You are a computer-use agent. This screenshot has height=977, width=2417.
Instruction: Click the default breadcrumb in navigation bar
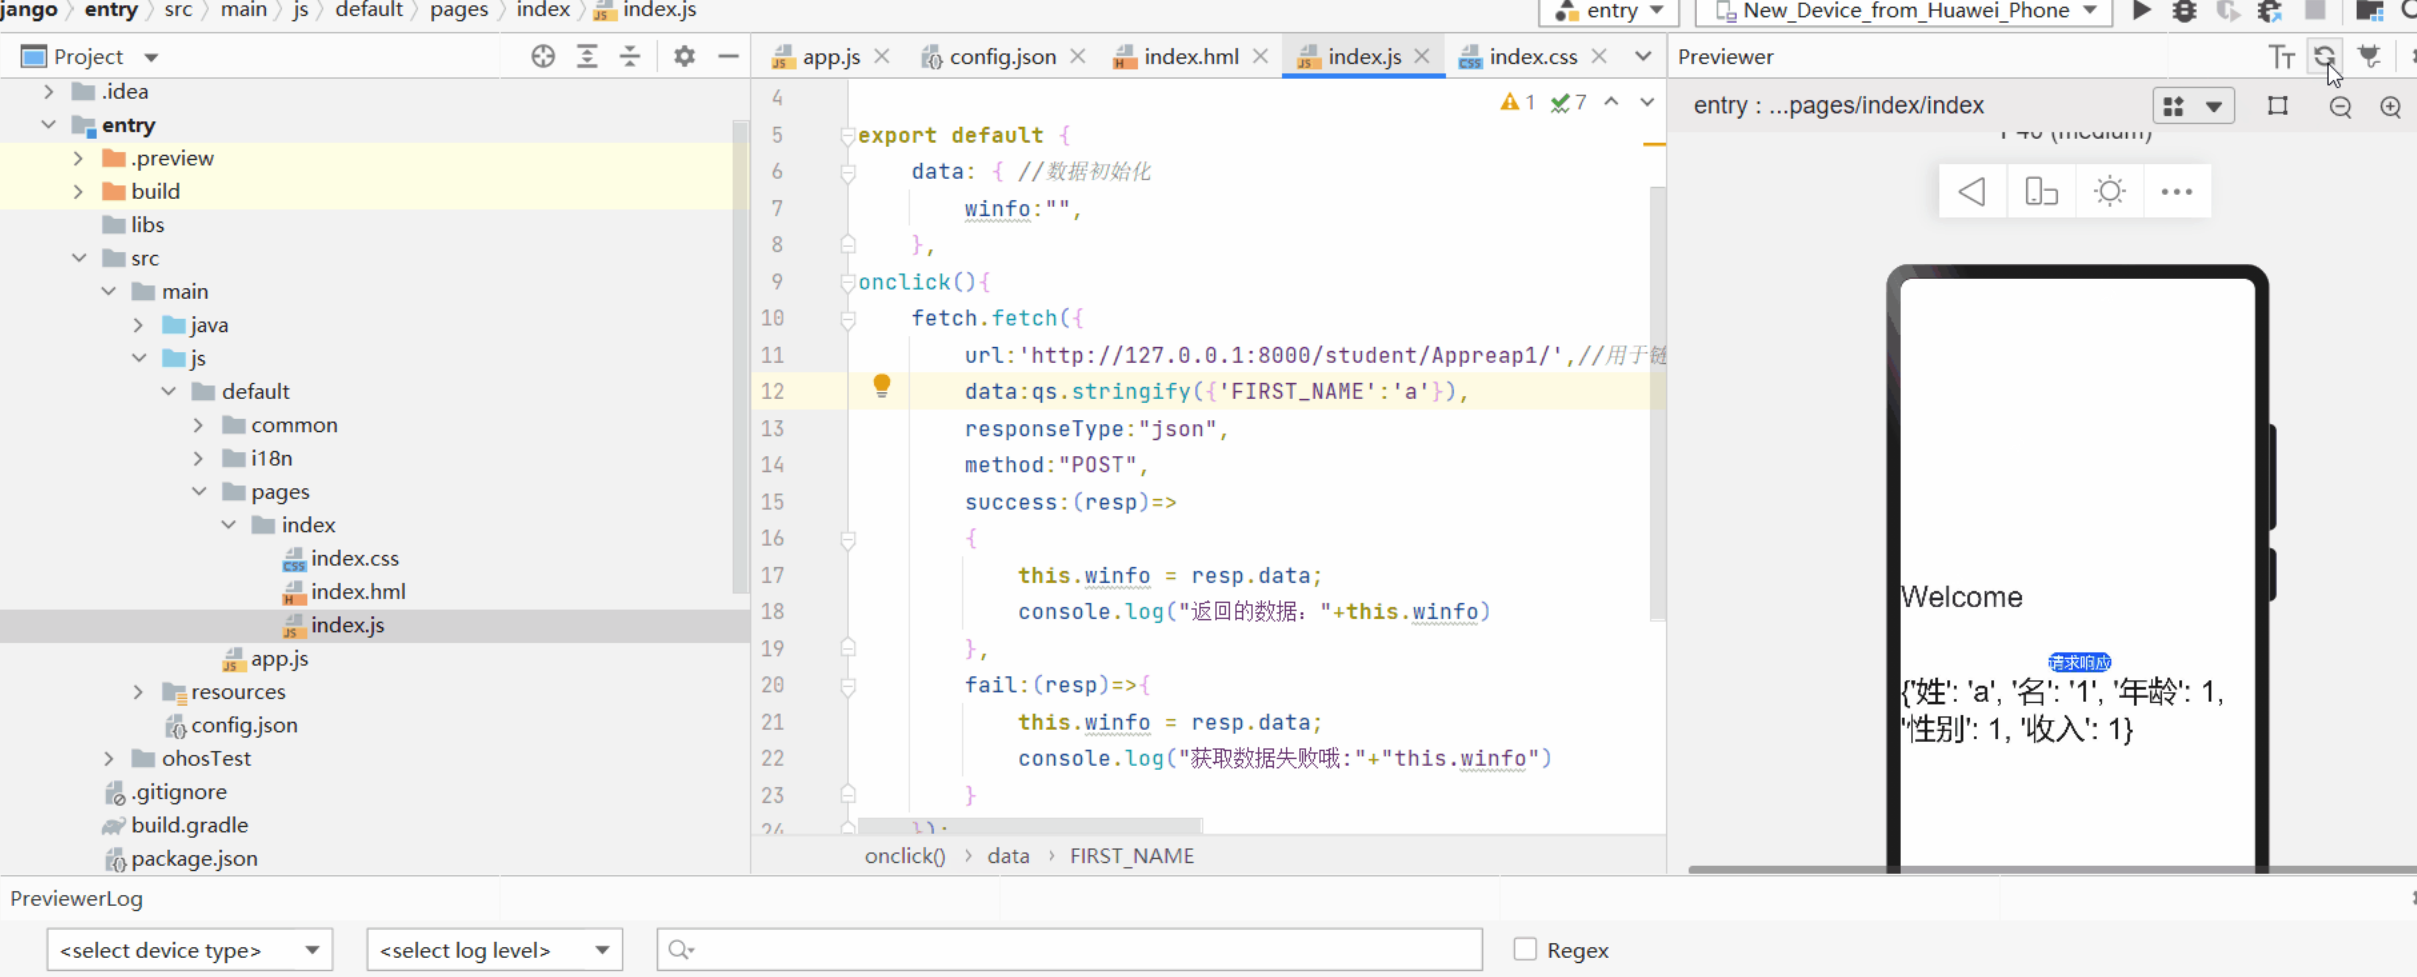click(x=368, y=11)
